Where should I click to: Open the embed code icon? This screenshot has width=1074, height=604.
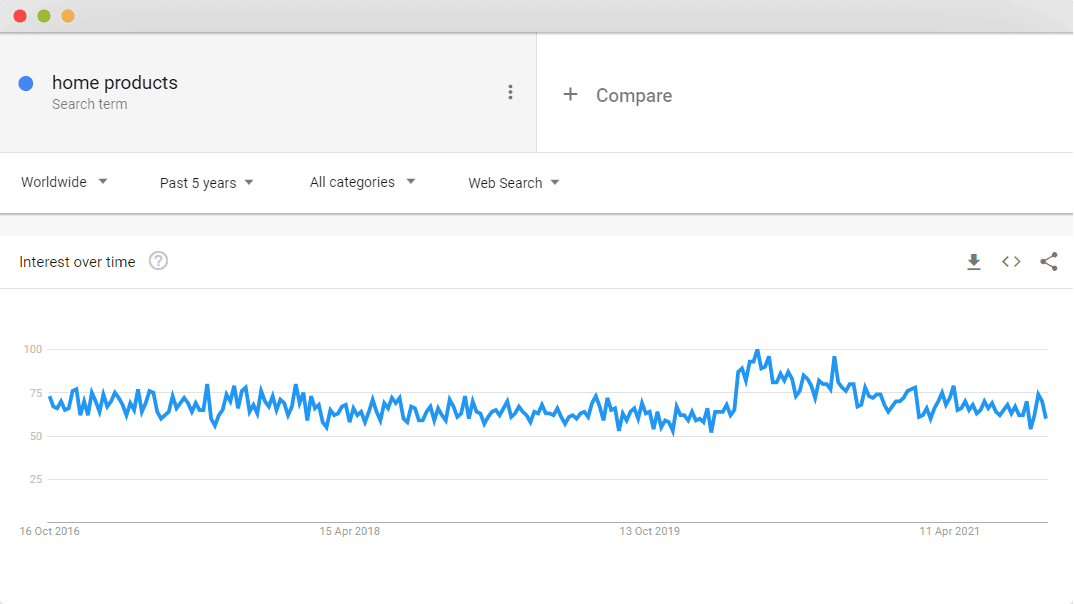pyautogui.click(x=1011, y=262)
